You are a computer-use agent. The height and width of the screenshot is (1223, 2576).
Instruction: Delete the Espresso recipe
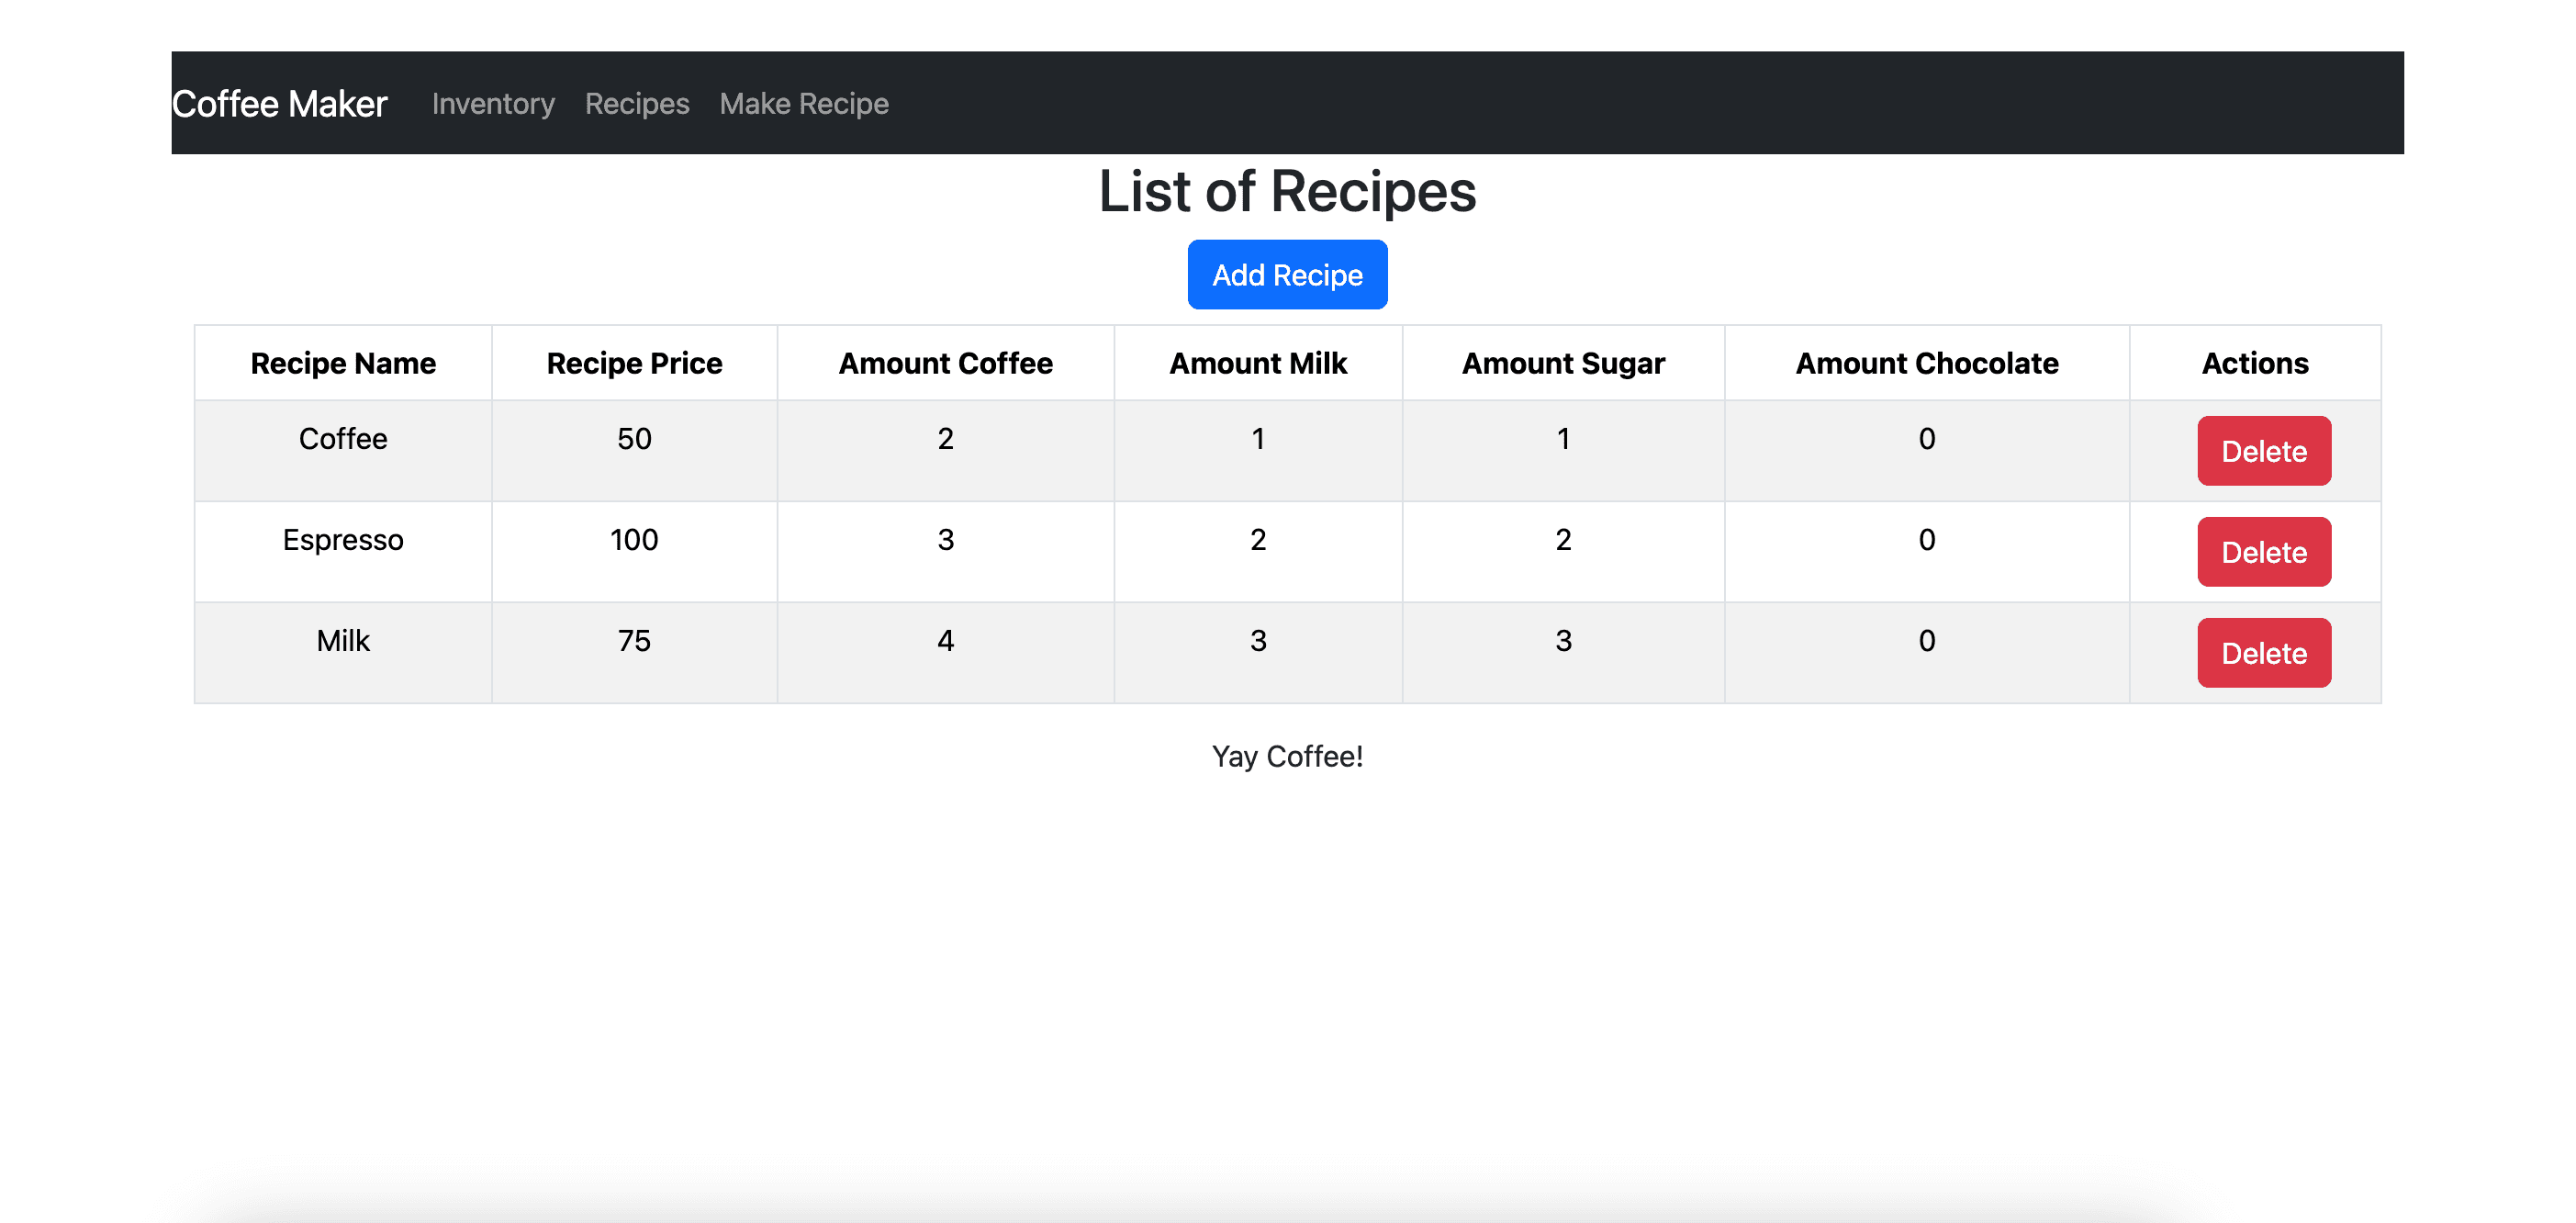(x=2264, y=552)
